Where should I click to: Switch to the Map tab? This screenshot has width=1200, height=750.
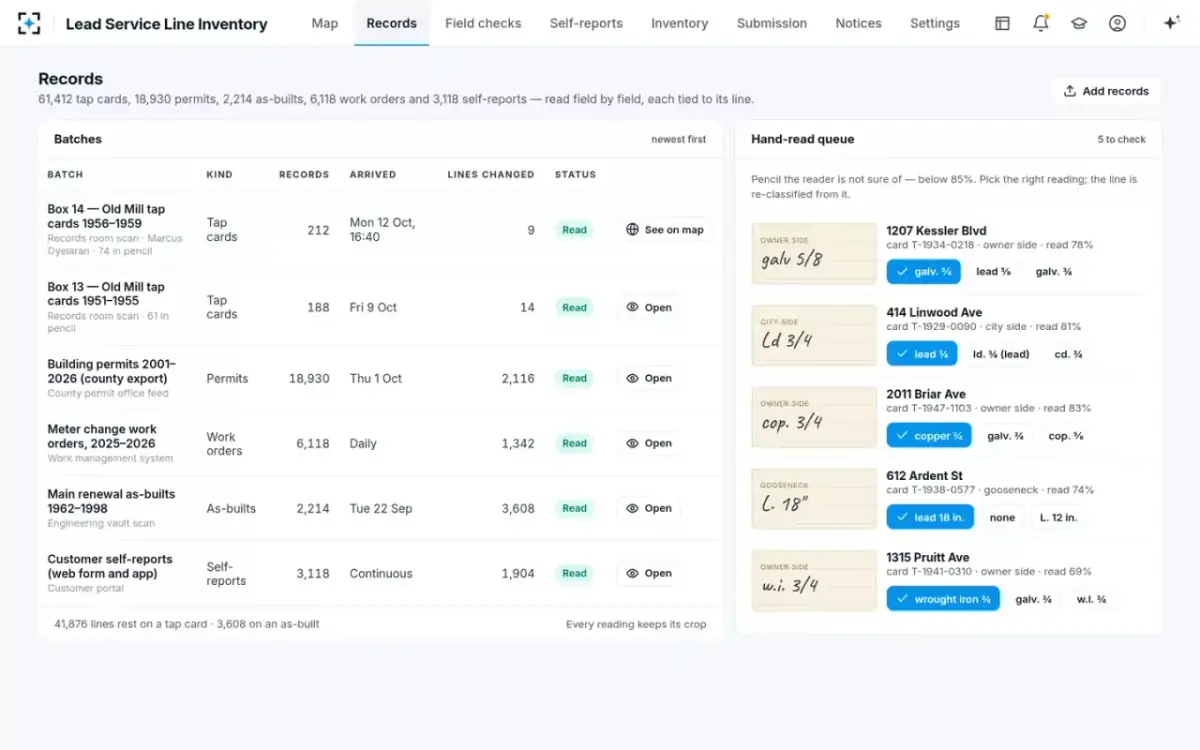pos(325,23)
